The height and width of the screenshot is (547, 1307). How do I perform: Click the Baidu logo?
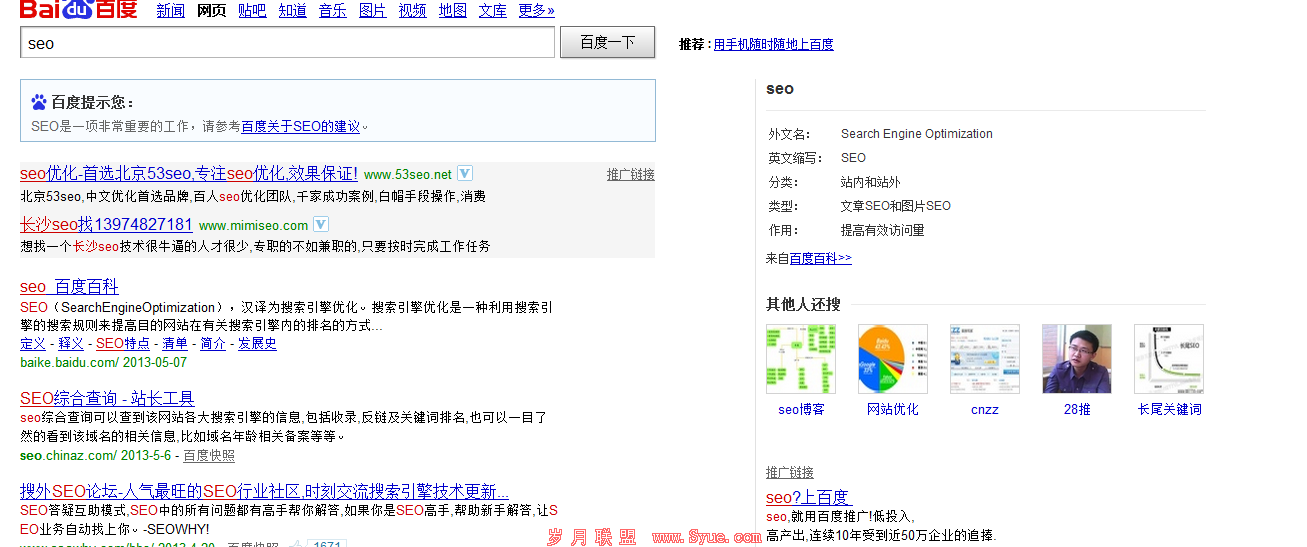tap(78, 10)
